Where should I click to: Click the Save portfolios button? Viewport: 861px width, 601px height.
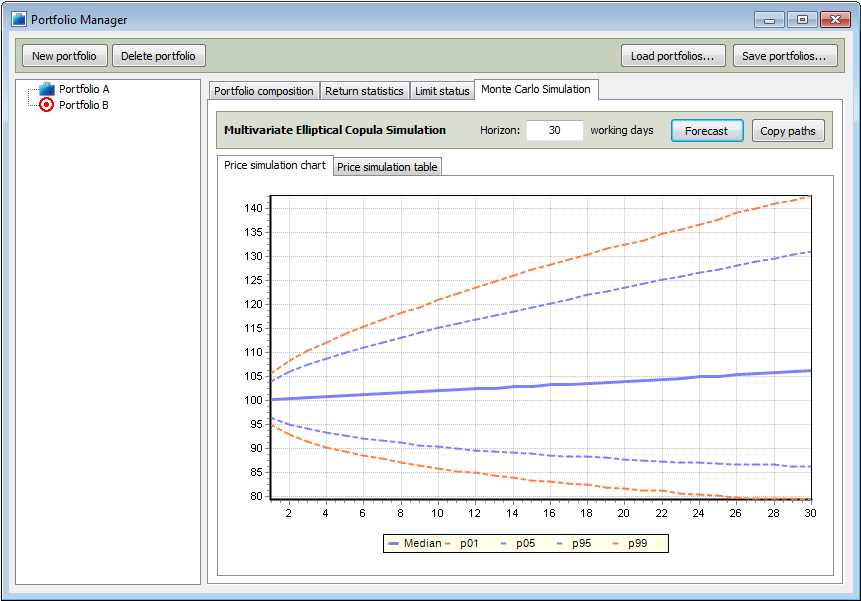[x=785, y=56]
